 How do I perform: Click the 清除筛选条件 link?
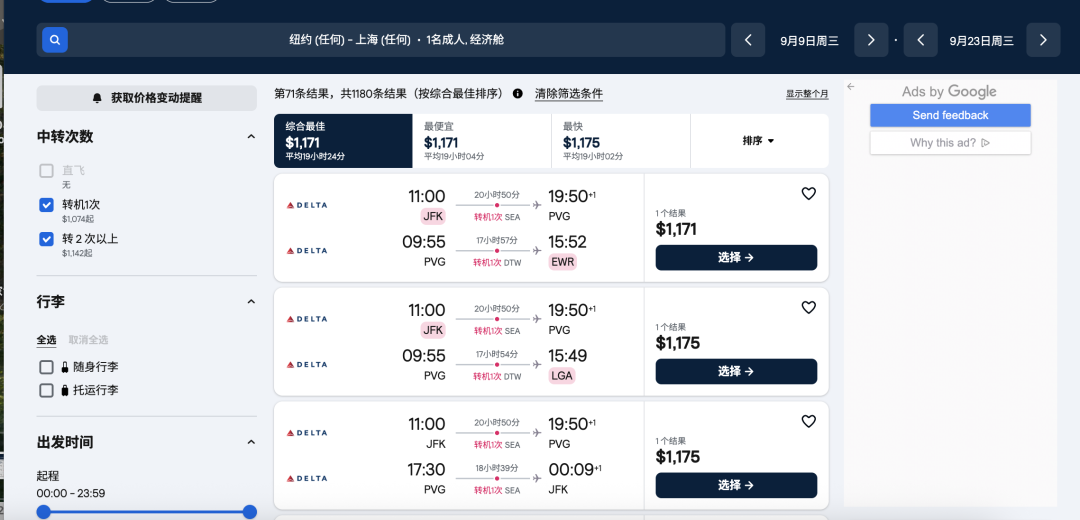569,94
